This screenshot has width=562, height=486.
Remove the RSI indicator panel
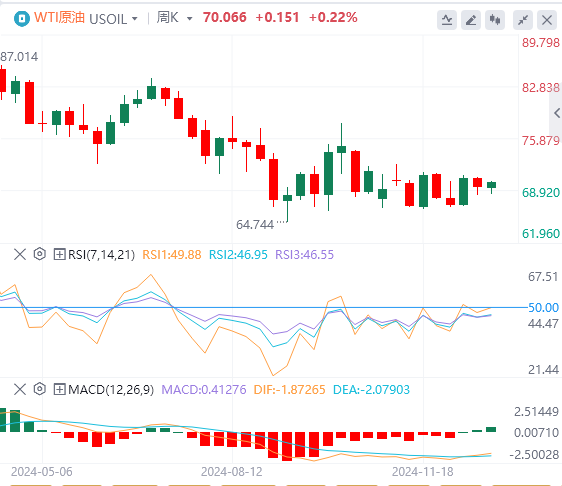click(x=20, y=254)
